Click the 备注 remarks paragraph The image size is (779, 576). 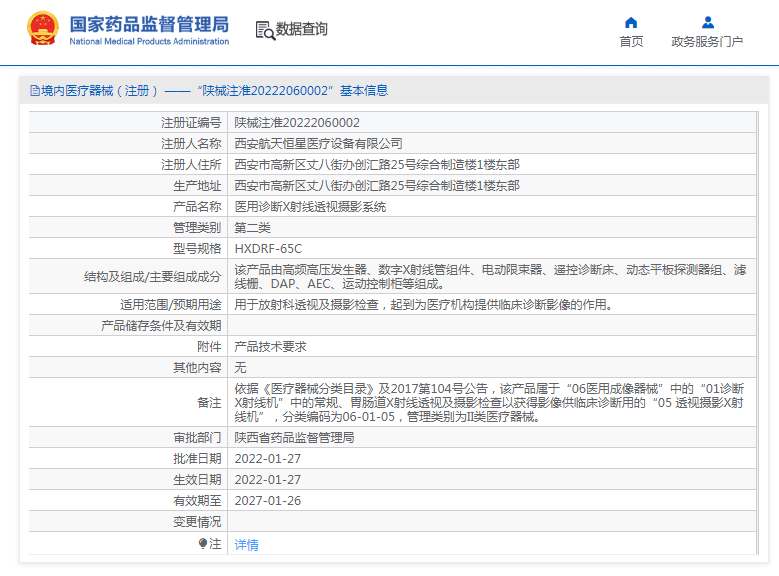pos(489,403)
